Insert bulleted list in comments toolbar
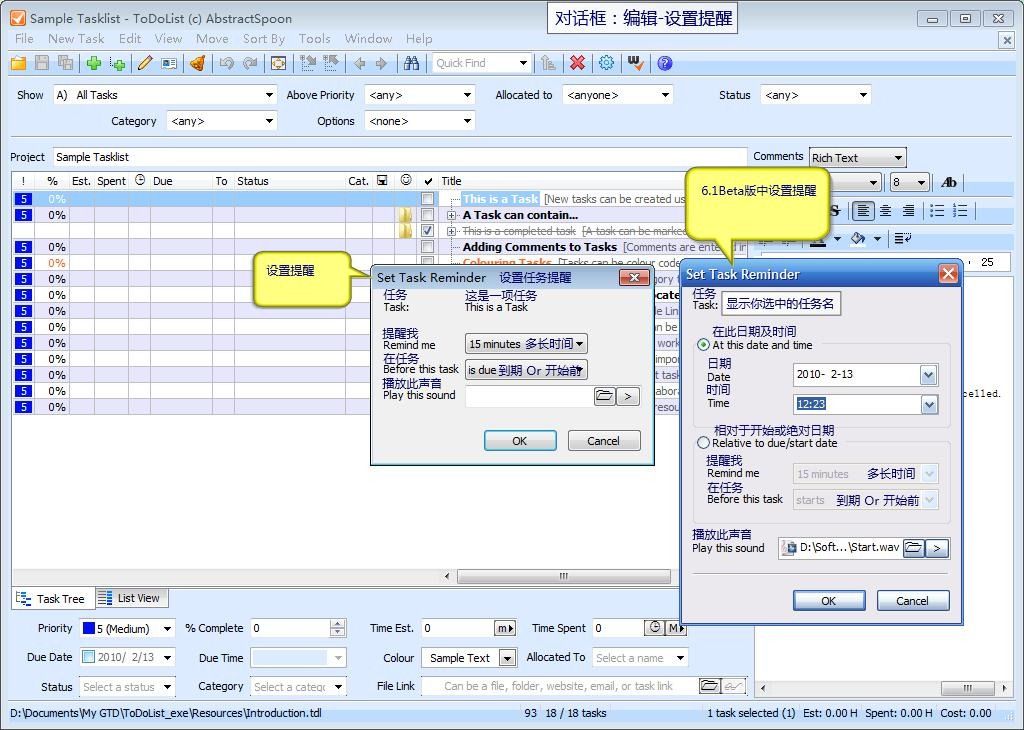This screenshot has width=1024, height=730. click(937, 211)
